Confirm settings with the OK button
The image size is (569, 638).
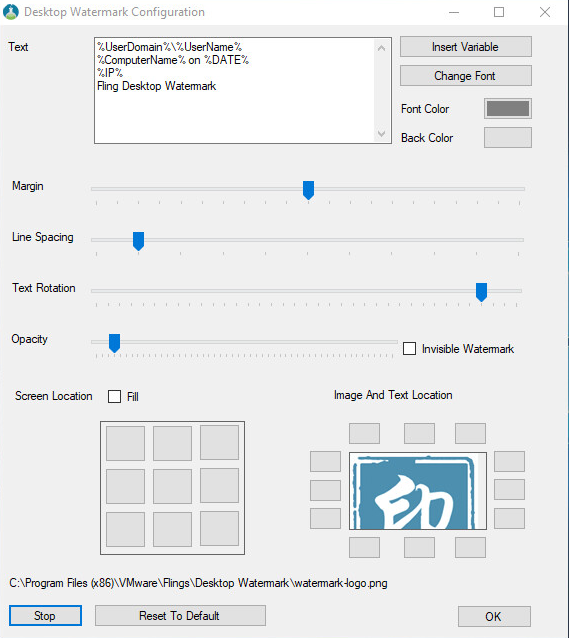coord(494,616)
